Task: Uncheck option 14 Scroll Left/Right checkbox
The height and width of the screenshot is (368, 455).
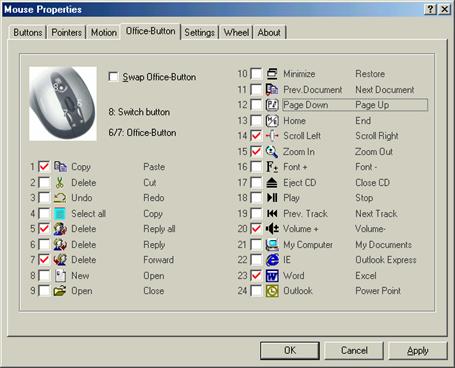Action: [x=256, y=136]
